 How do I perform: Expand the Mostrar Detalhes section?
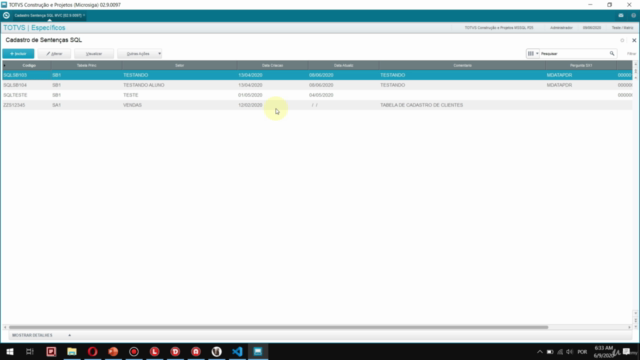pos(41,335)
